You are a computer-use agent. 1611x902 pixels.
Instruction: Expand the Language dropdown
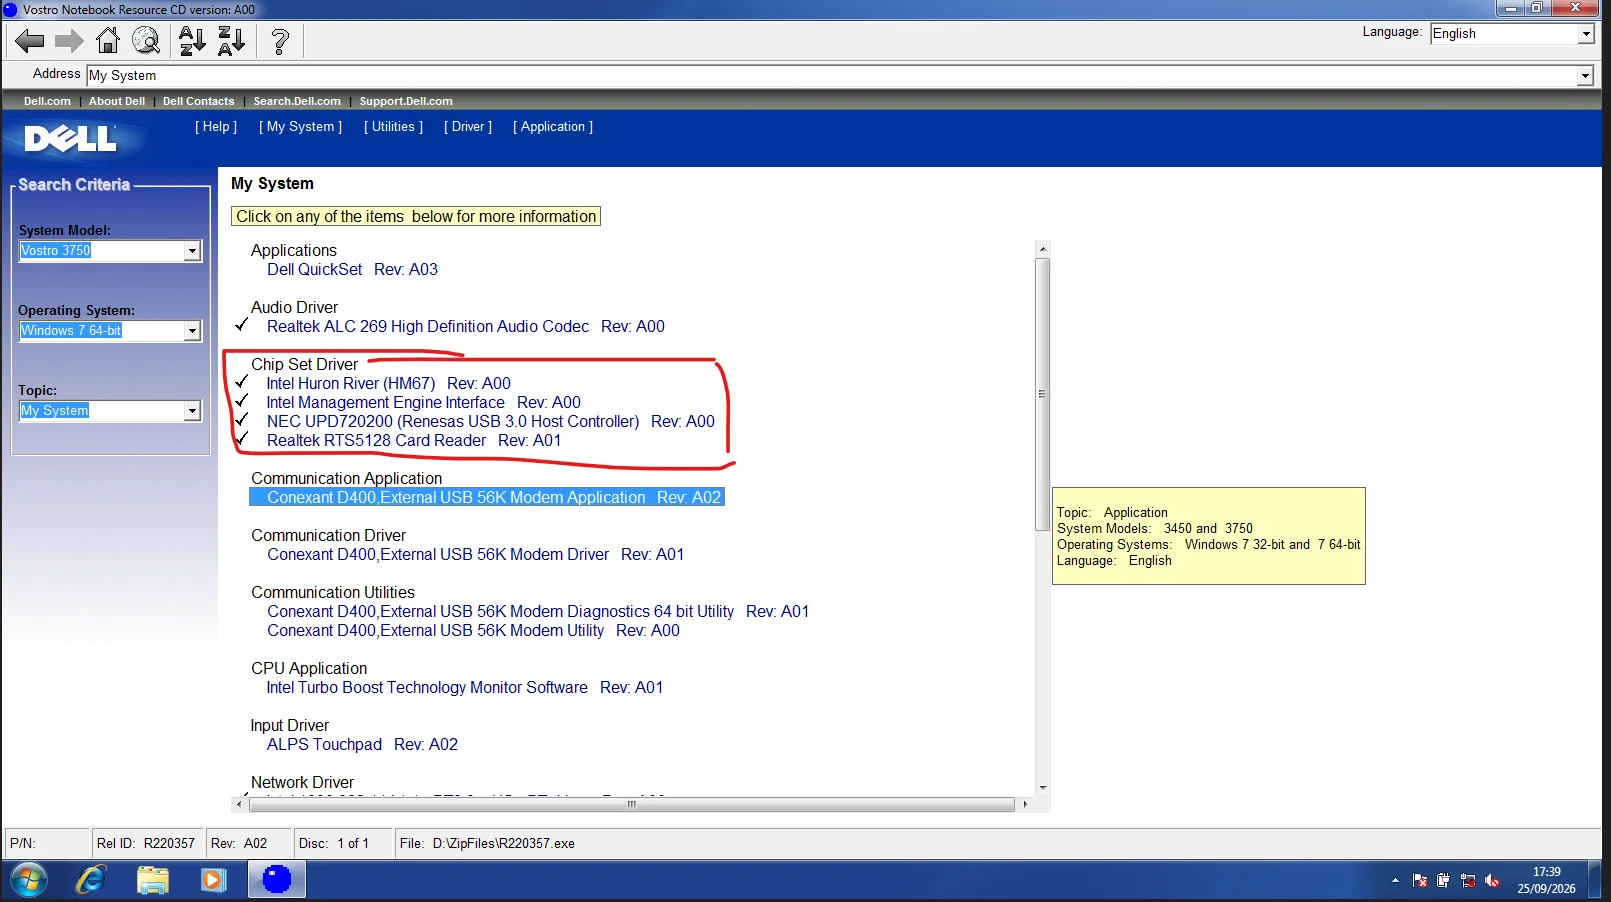click(x=1586, y=34)
